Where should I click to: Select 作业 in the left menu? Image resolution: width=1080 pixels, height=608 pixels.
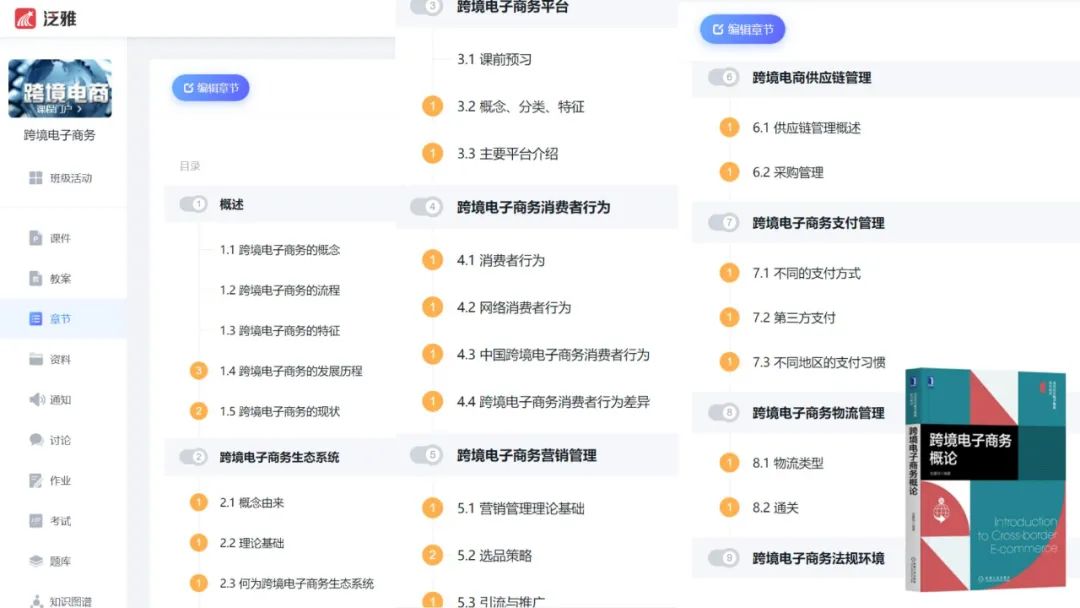click(x=60, y=481)
